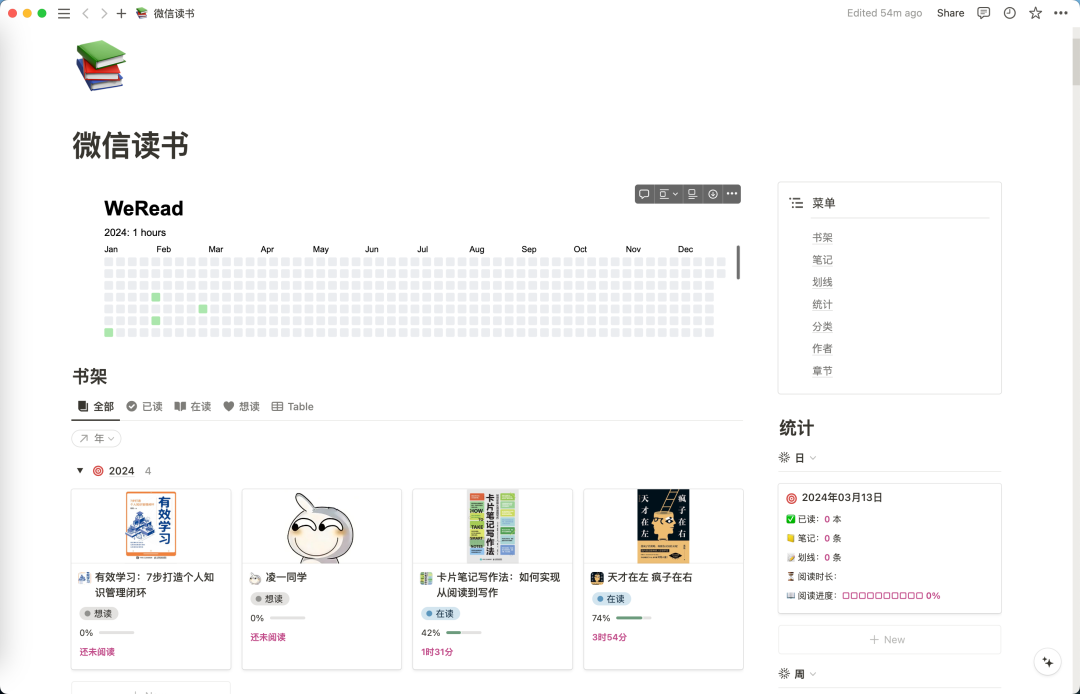The image size is (1080, 694).
Task: Open top-right page options ellipsis
Action: 1061,13
